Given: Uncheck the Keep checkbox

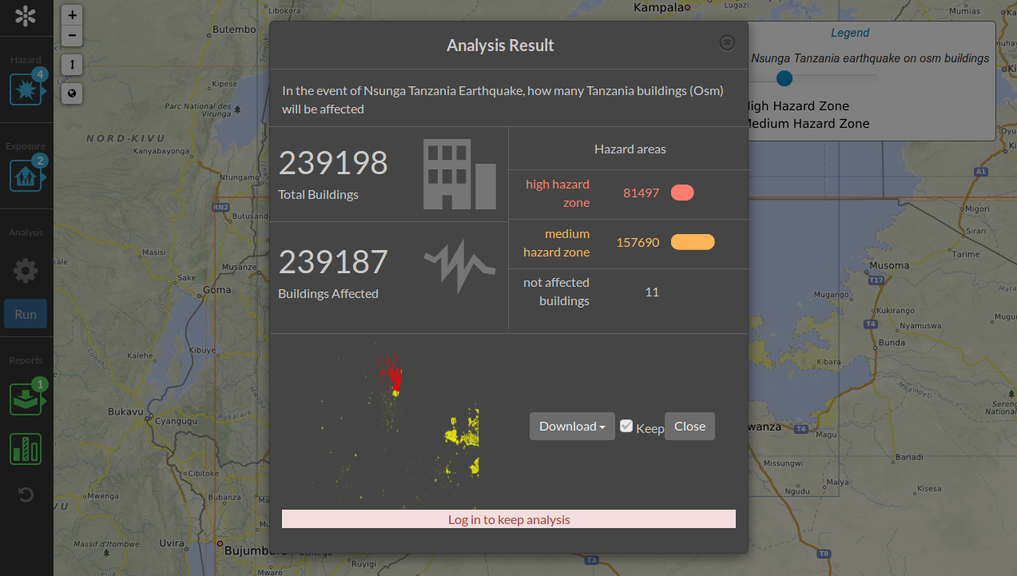Looking at the screenshot, I should pos(626,425).
